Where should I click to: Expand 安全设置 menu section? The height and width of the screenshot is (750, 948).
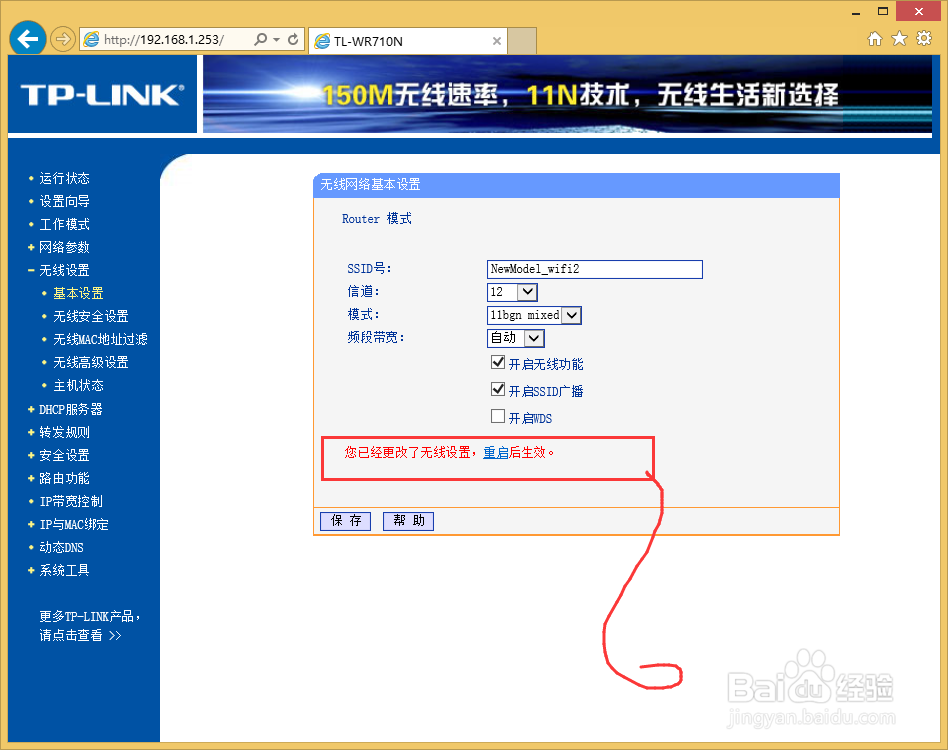[x=64, y=455]
